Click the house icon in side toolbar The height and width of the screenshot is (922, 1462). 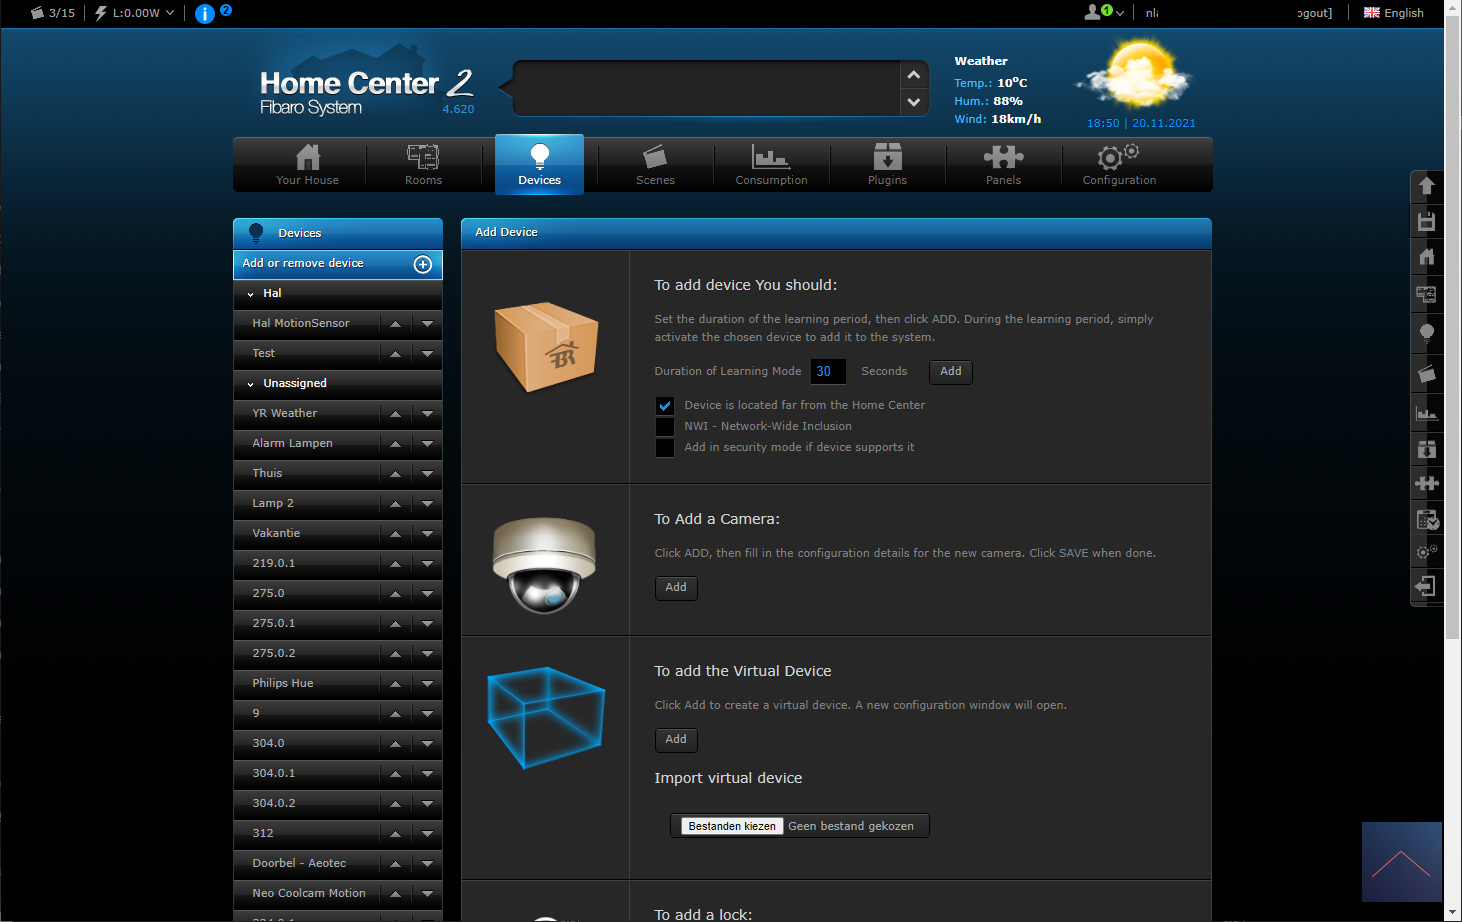1427,257
